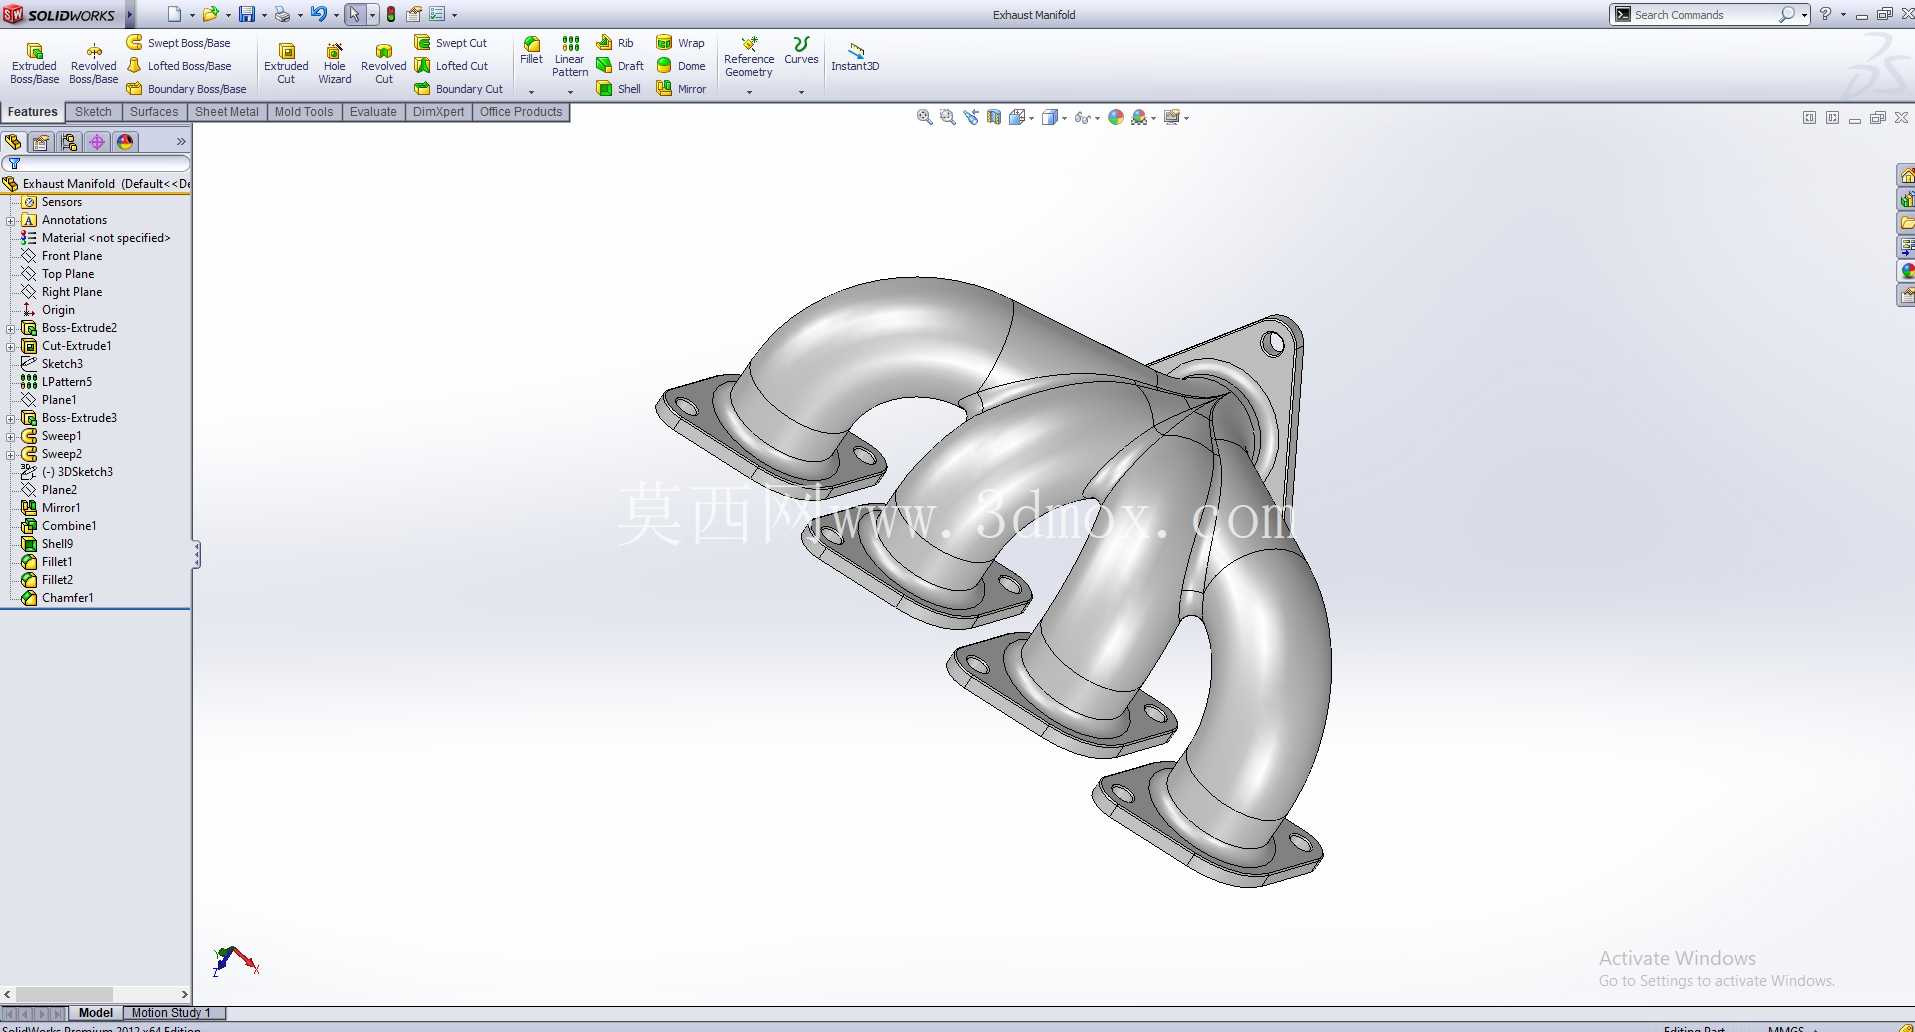Image resolution: width=1915 pixels, height=1032 pixels.
Task: Click the Undo icon
Action: [318, 14]
